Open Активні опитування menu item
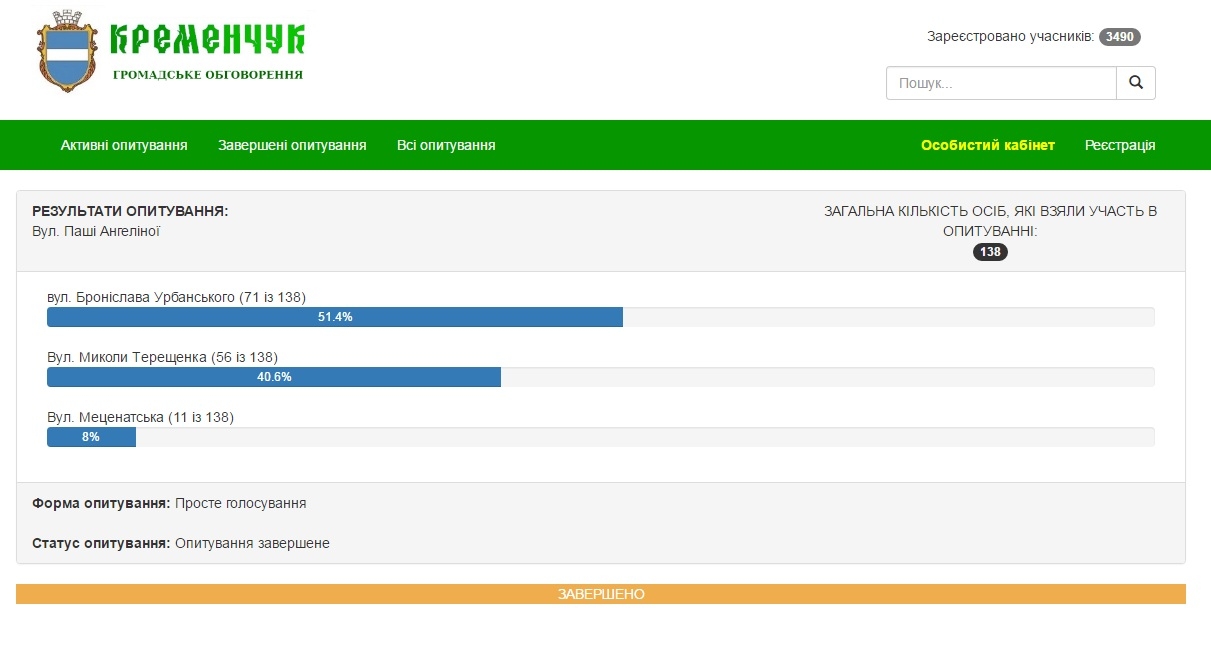 [124, 145]
